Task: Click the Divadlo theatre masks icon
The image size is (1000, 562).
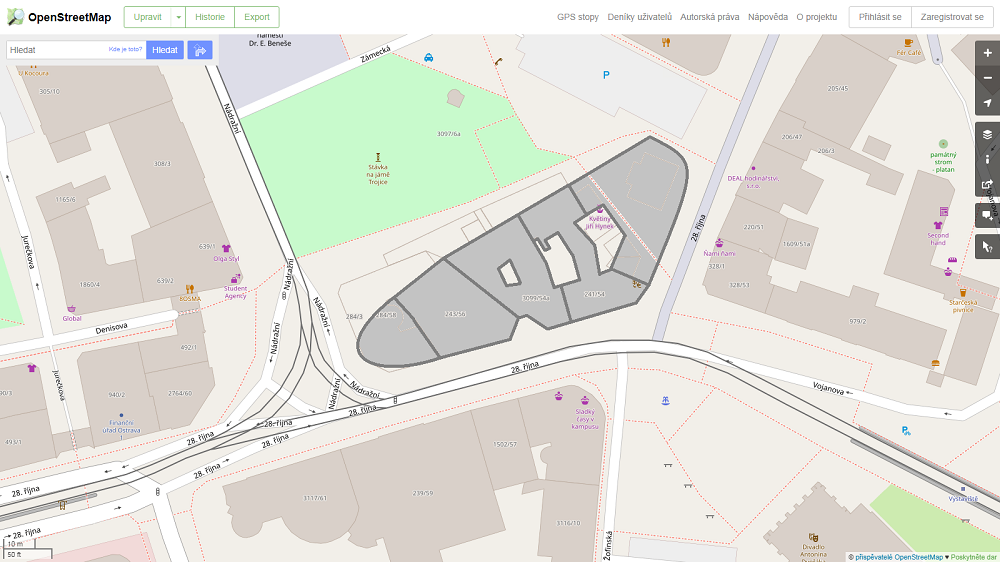Action: (812, 538)
